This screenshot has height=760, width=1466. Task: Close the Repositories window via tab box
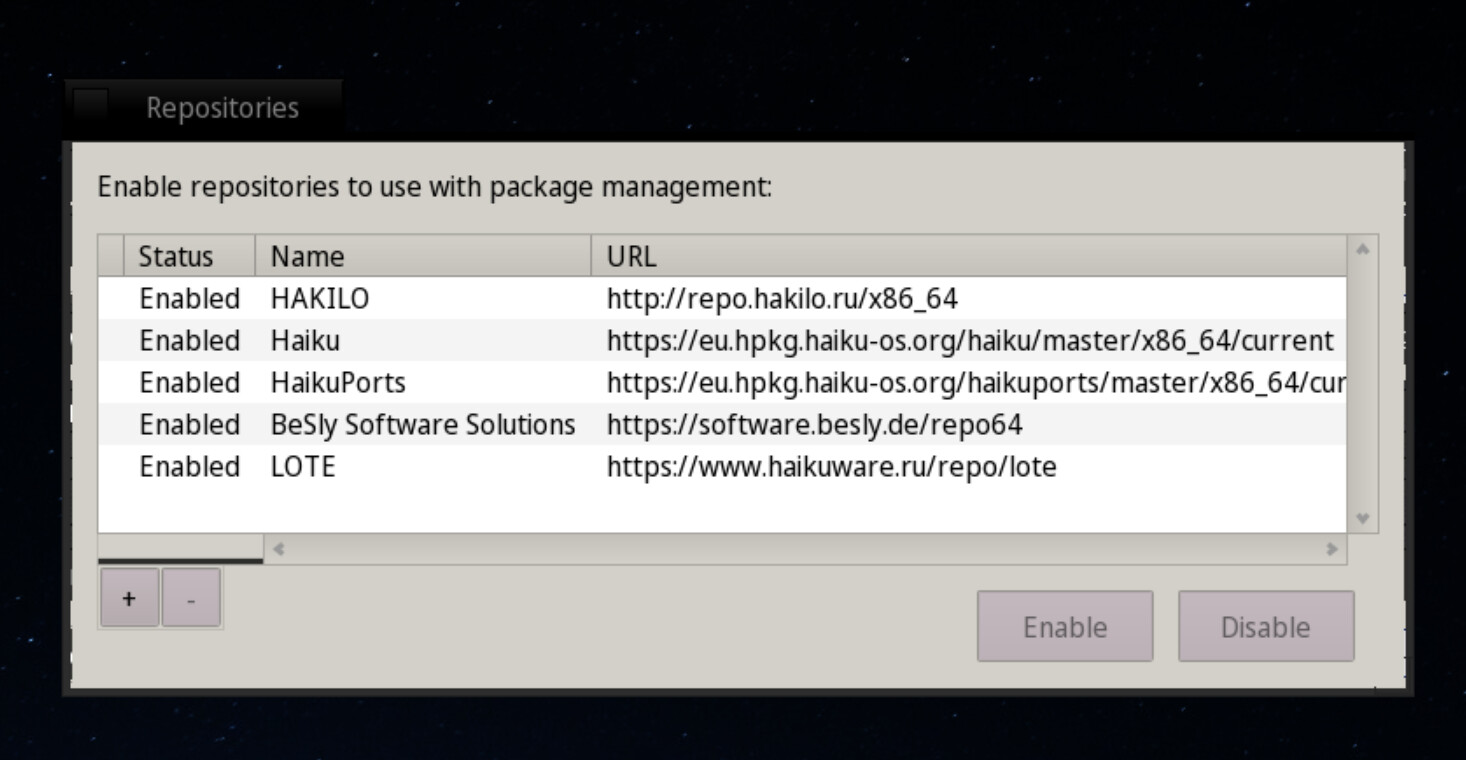point(90,106)
